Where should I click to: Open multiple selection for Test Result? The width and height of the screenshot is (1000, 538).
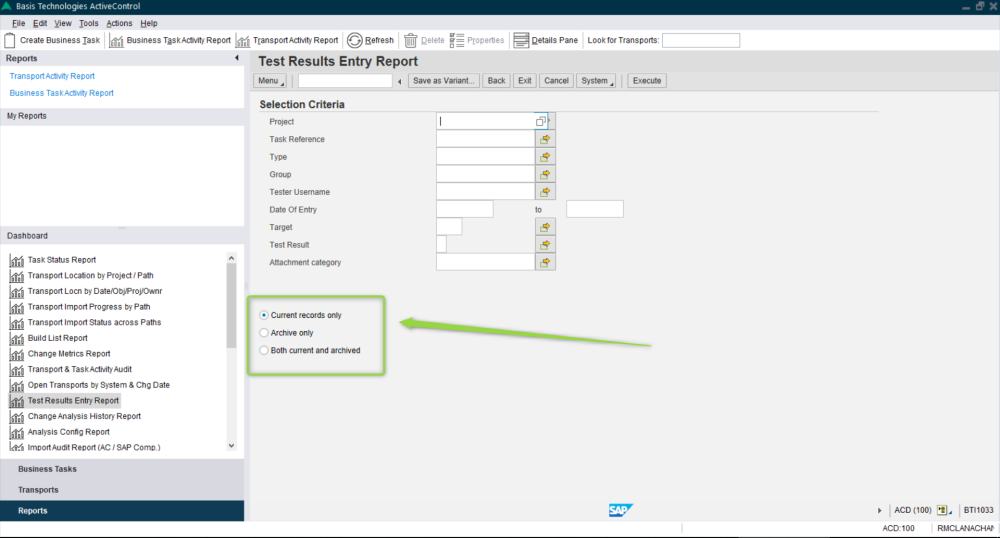[545, 245]
